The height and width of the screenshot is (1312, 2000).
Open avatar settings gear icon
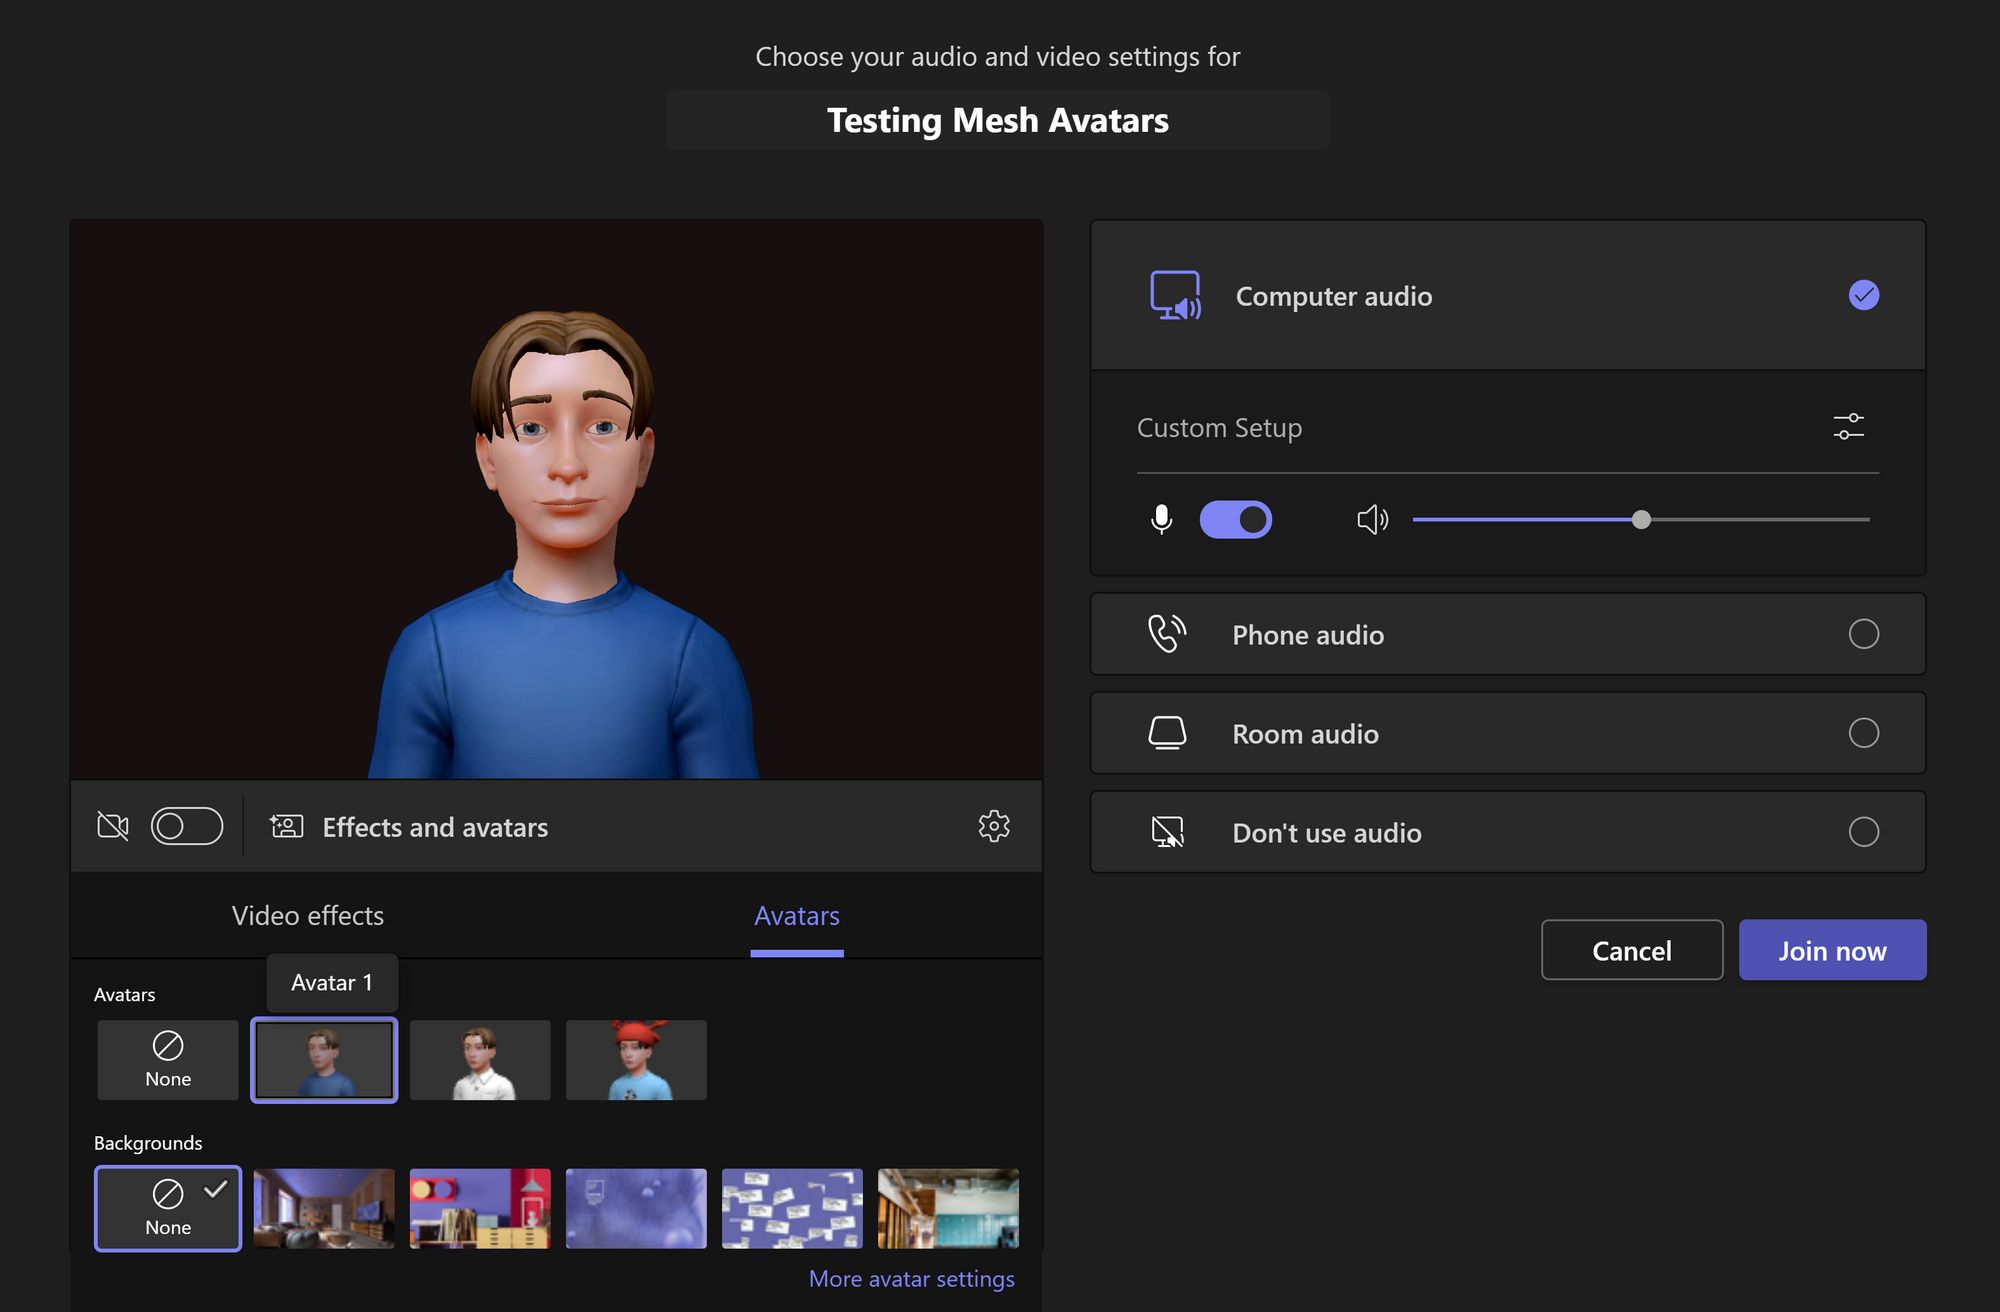point(993,826)
